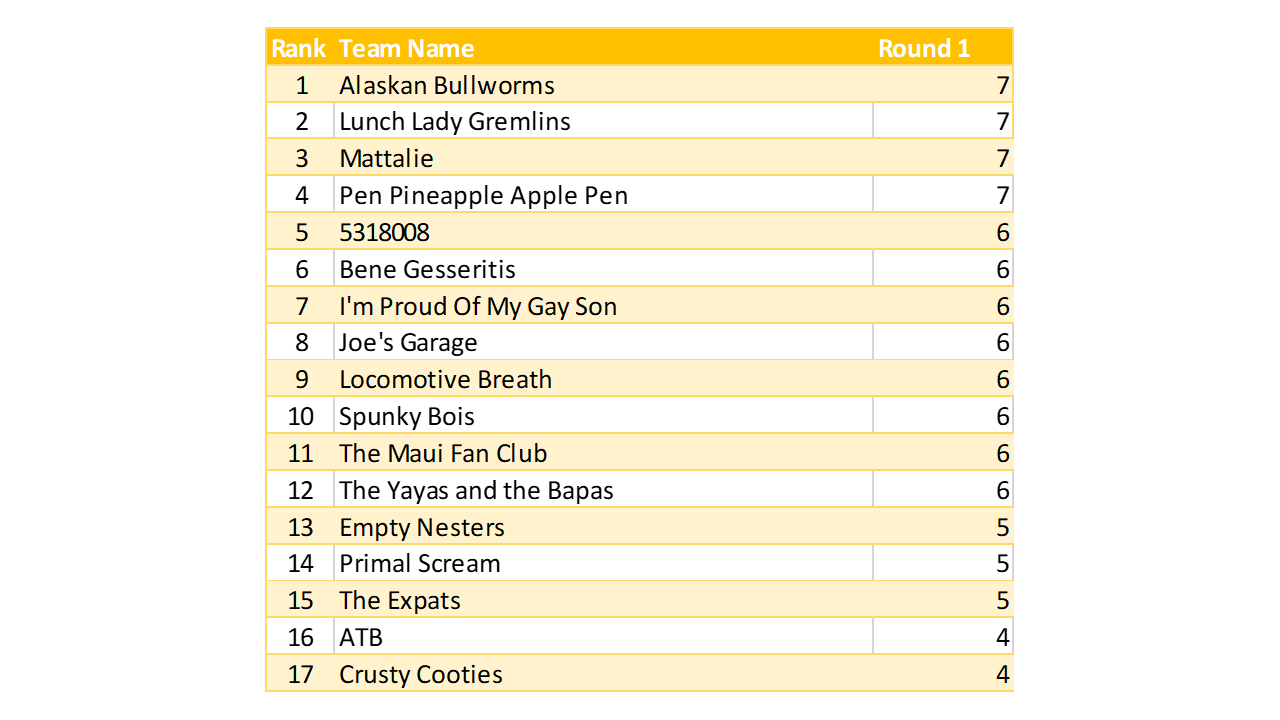Click the Rank column header
This screenshot has width=1280, height=720.
(x=299, y=48)
